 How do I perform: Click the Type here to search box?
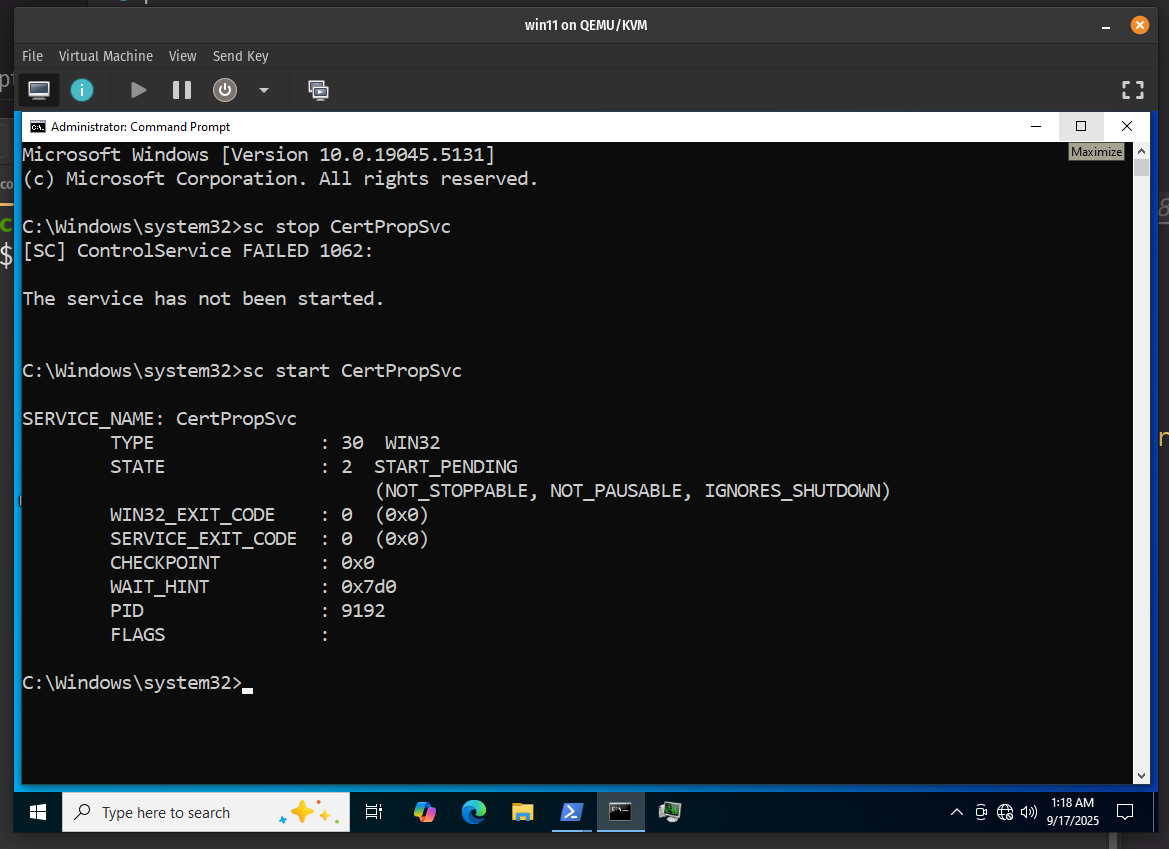coord(206,812)
